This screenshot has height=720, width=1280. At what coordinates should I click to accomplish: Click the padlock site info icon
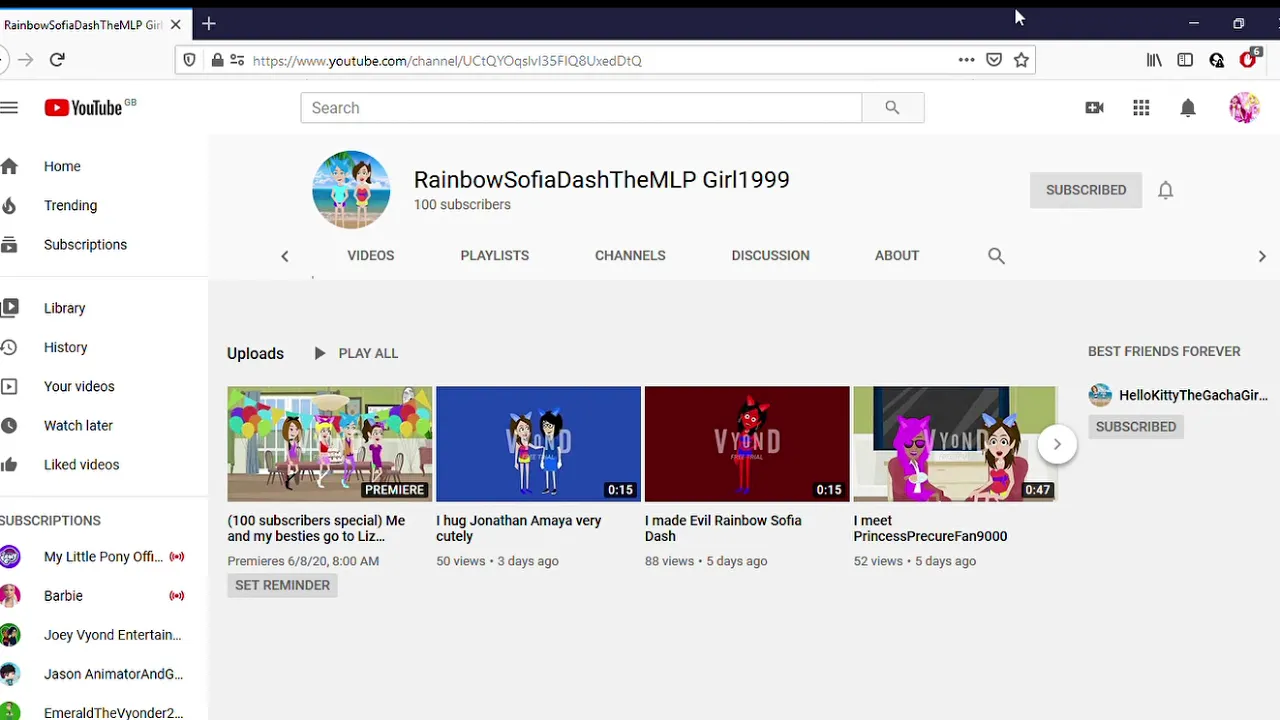pyautogui.click(x=216, y=60)
